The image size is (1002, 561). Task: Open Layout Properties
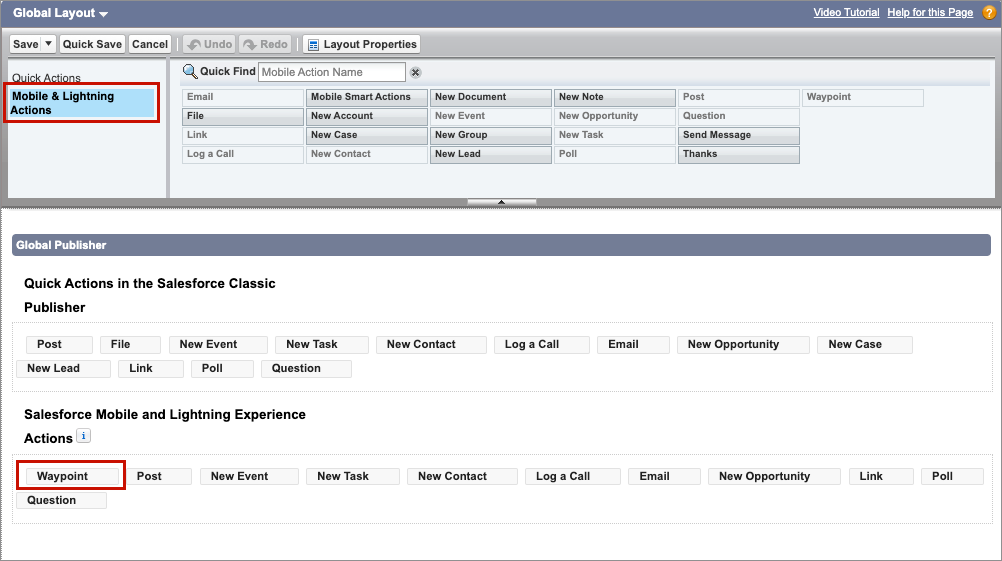[x=362, y=44]
